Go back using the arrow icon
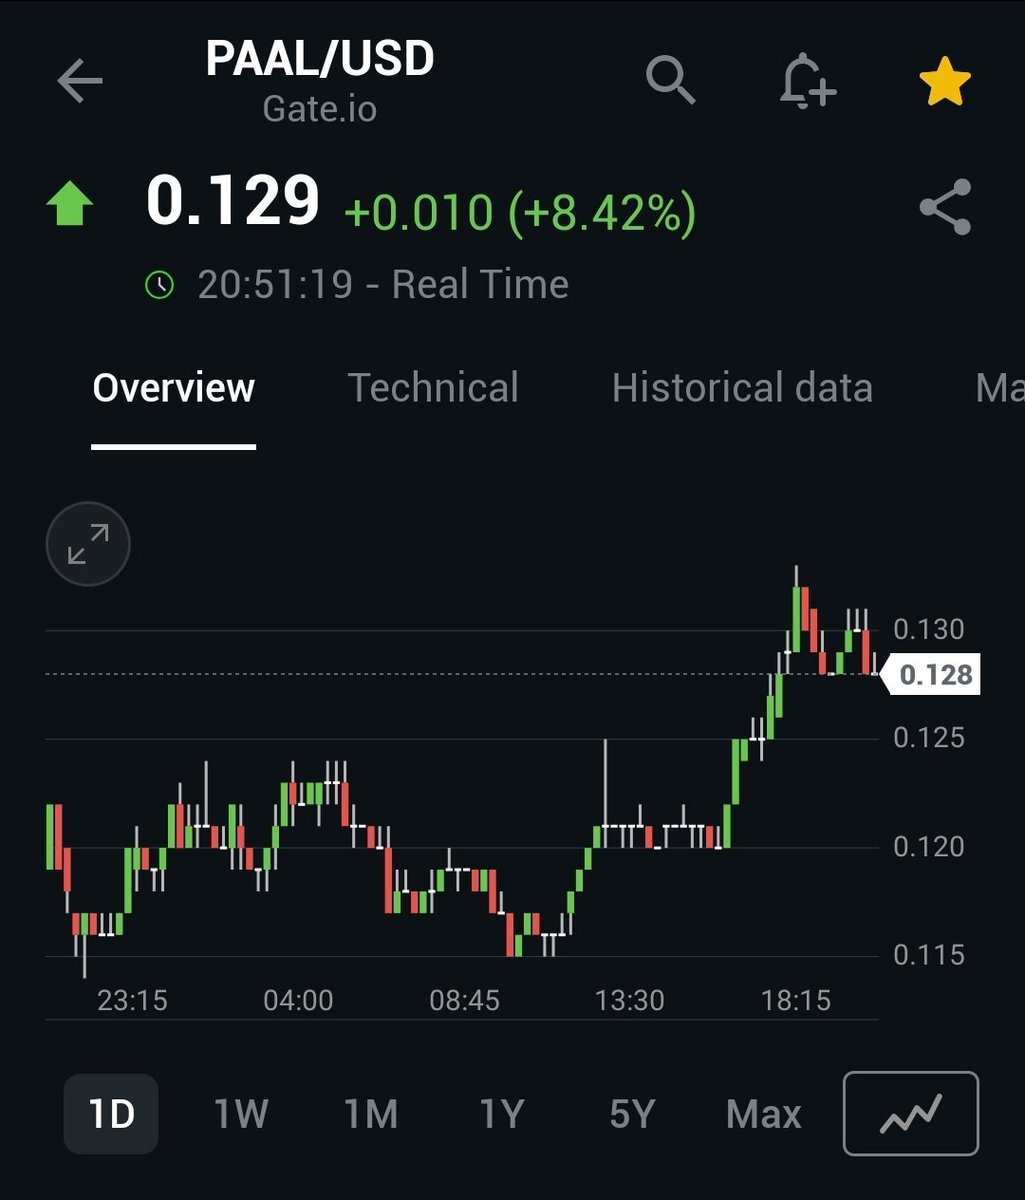Viewport: 1025px width, 1200px height. click(80, 81)
